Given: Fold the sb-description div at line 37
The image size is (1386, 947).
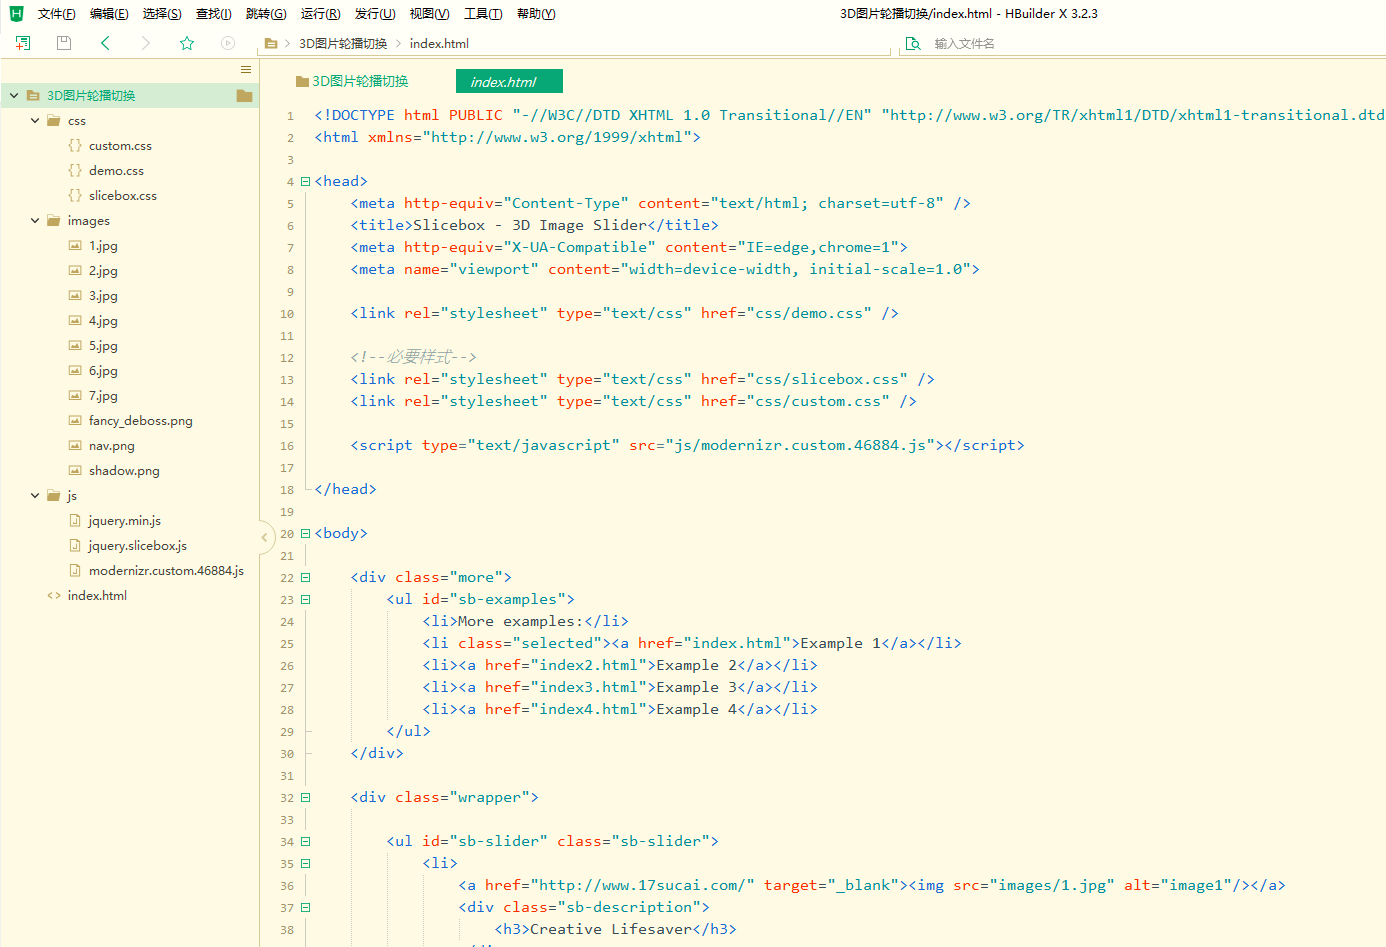Looking at the screenshot, I should pyautogui.click(x=306, y=907).
